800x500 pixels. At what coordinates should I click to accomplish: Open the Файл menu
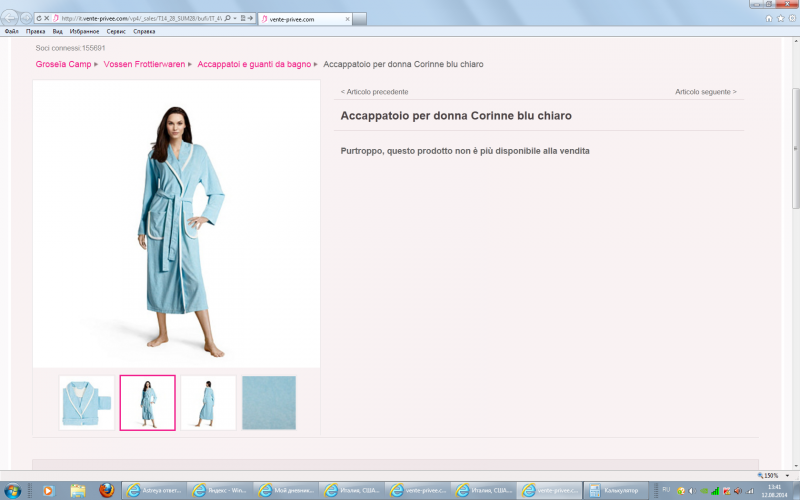pyautogui.click(x=11, y=31)
